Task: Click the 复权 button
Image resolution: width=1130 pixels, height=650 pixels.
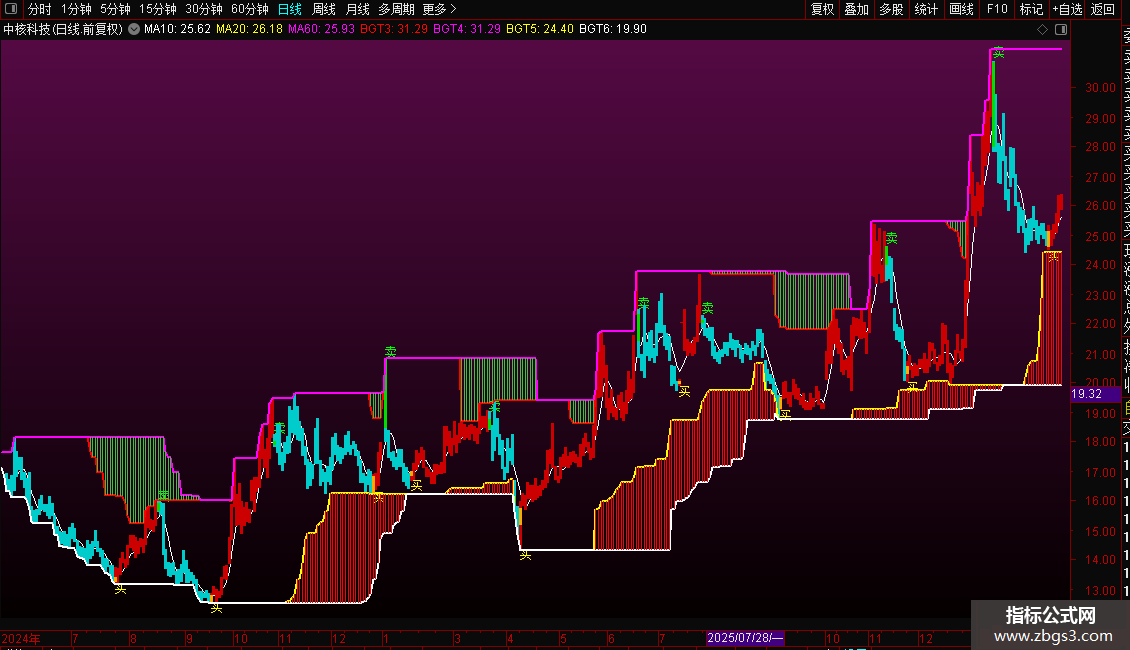Action: 822,9
